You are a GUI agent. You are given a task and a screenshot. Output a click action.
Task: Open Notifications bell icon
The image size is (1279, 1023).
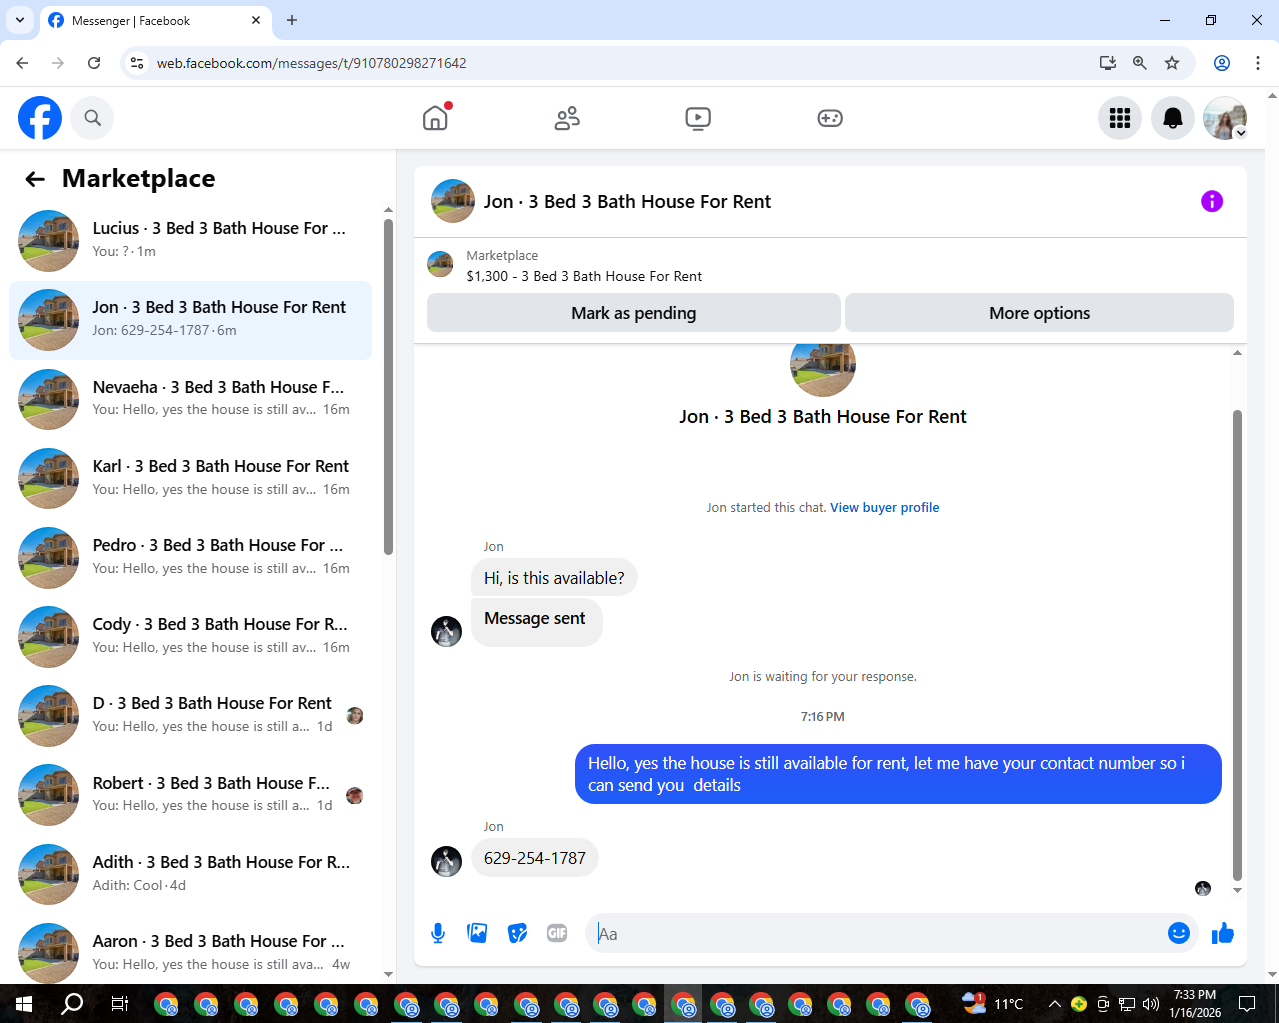tap(1173, 118)
